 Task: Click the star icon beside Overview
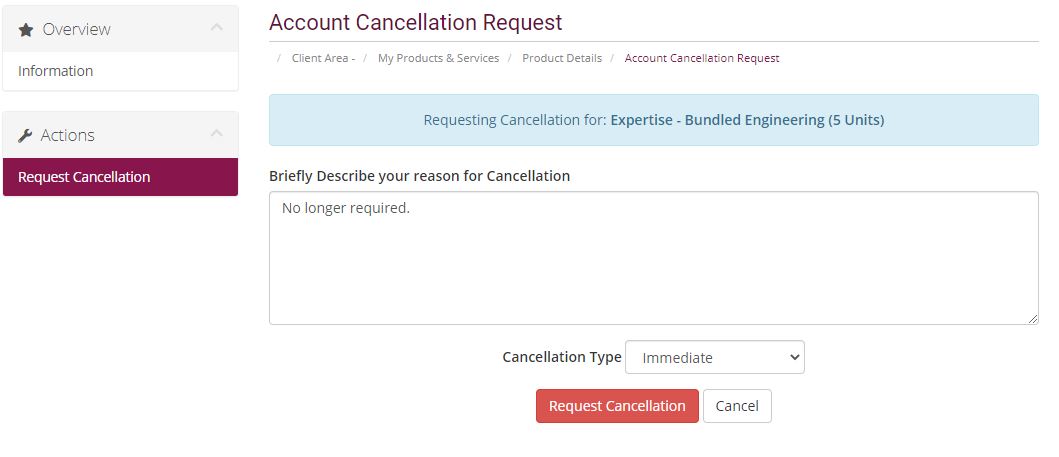click(x=26, y=30)
